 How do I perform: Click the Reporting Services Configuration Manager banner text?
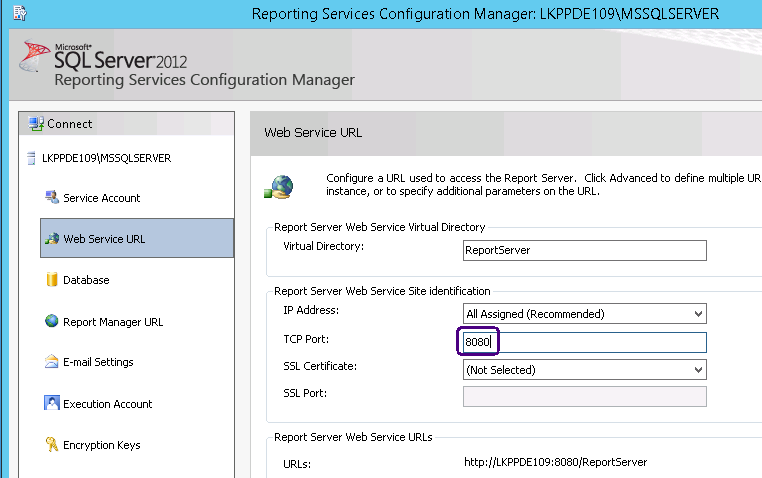[204, 80]
